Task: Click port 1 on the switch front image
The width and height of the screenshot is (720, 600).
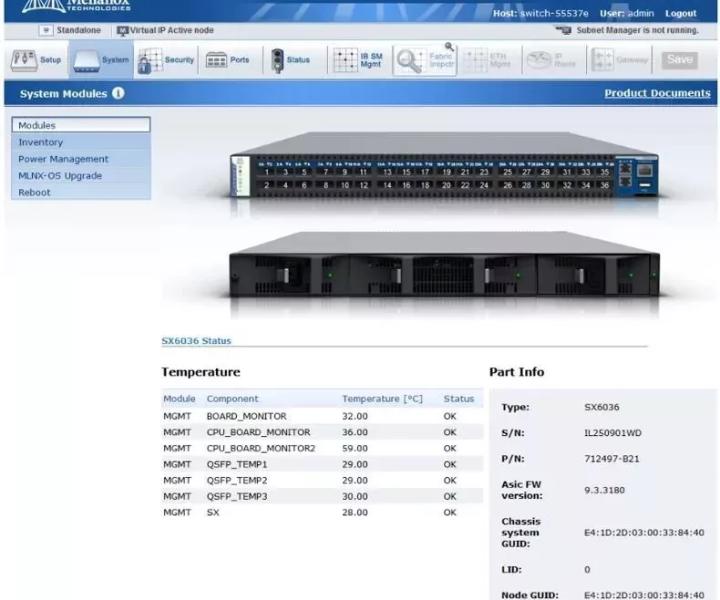Action: [267, 172]
